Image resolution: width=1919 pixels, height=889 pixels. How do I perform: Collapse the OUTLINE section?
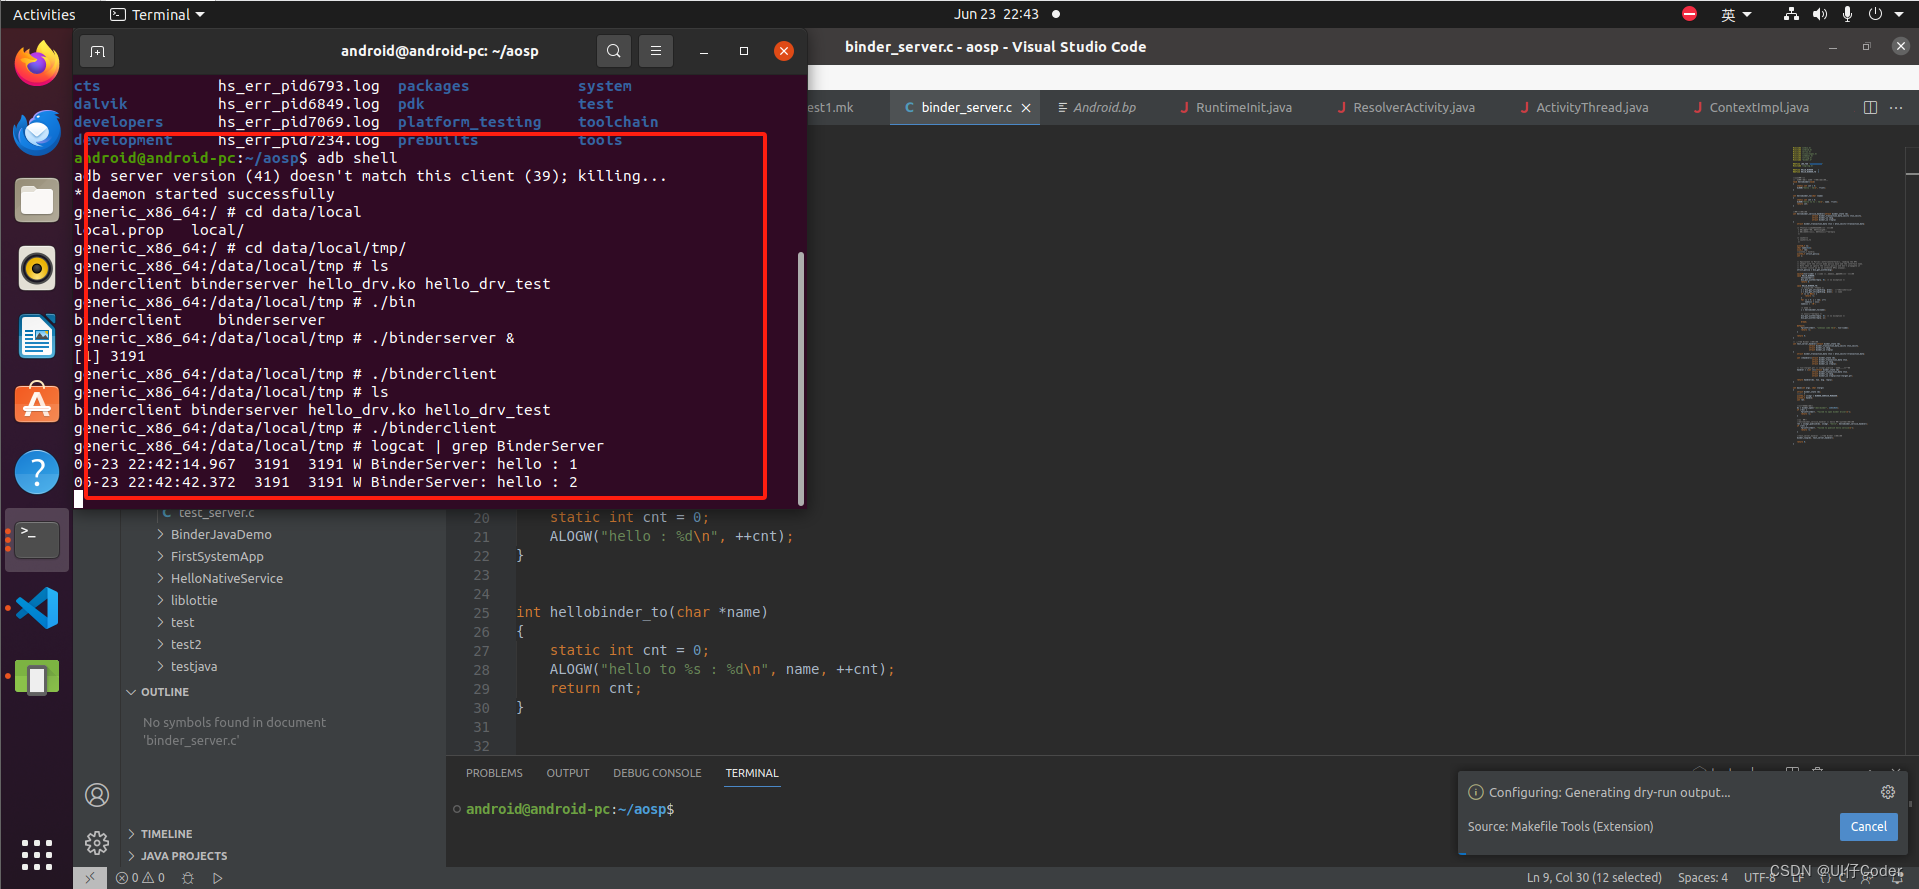coord(164,692)
